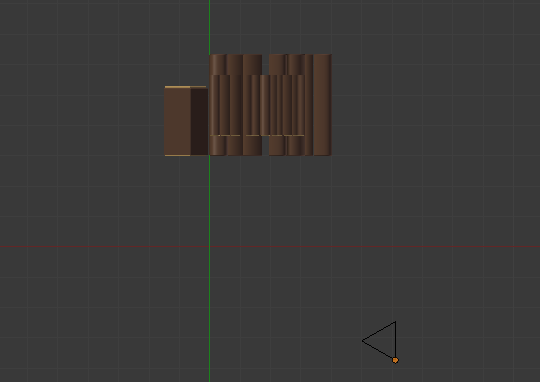Select the camera object with orange origin dot

tap(381, 342)
